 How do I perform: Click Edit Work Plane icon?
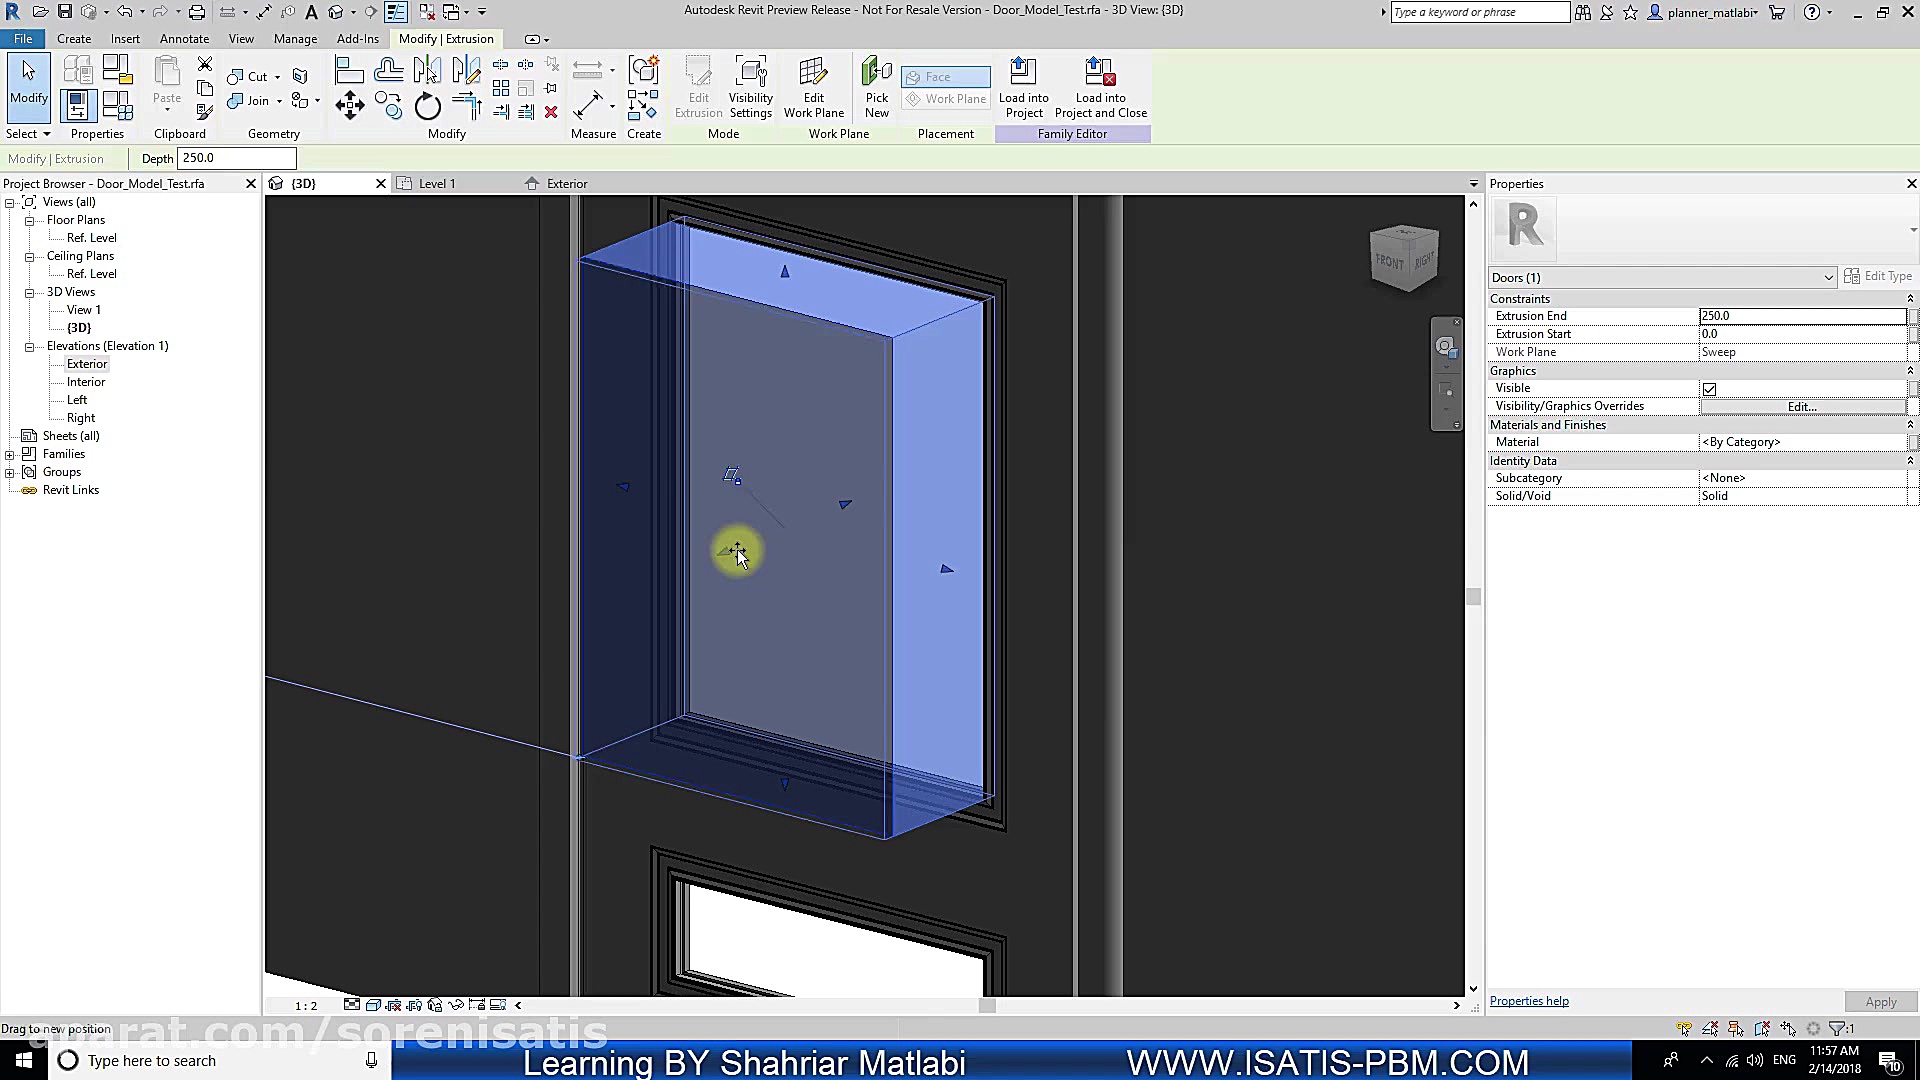813,88
